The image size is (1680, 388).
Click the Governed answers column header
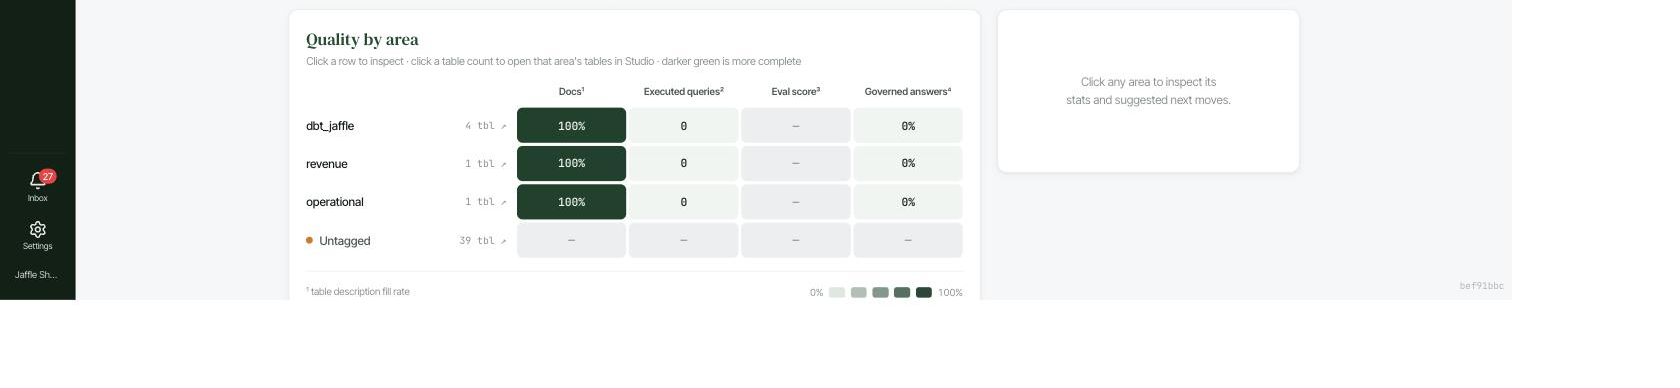[x=908, y=91]
